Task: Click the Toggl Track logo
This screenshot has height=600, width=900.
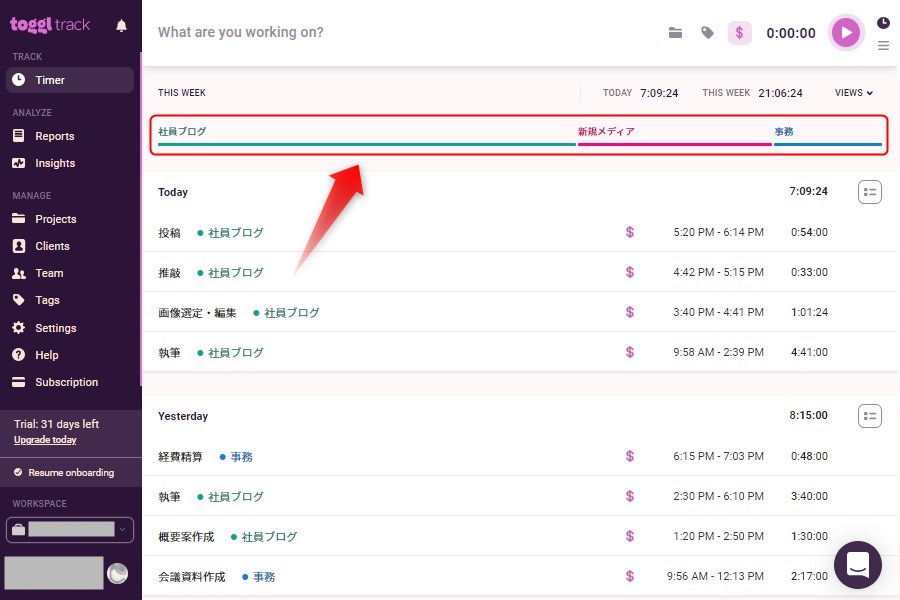Action: click(49, 24)
